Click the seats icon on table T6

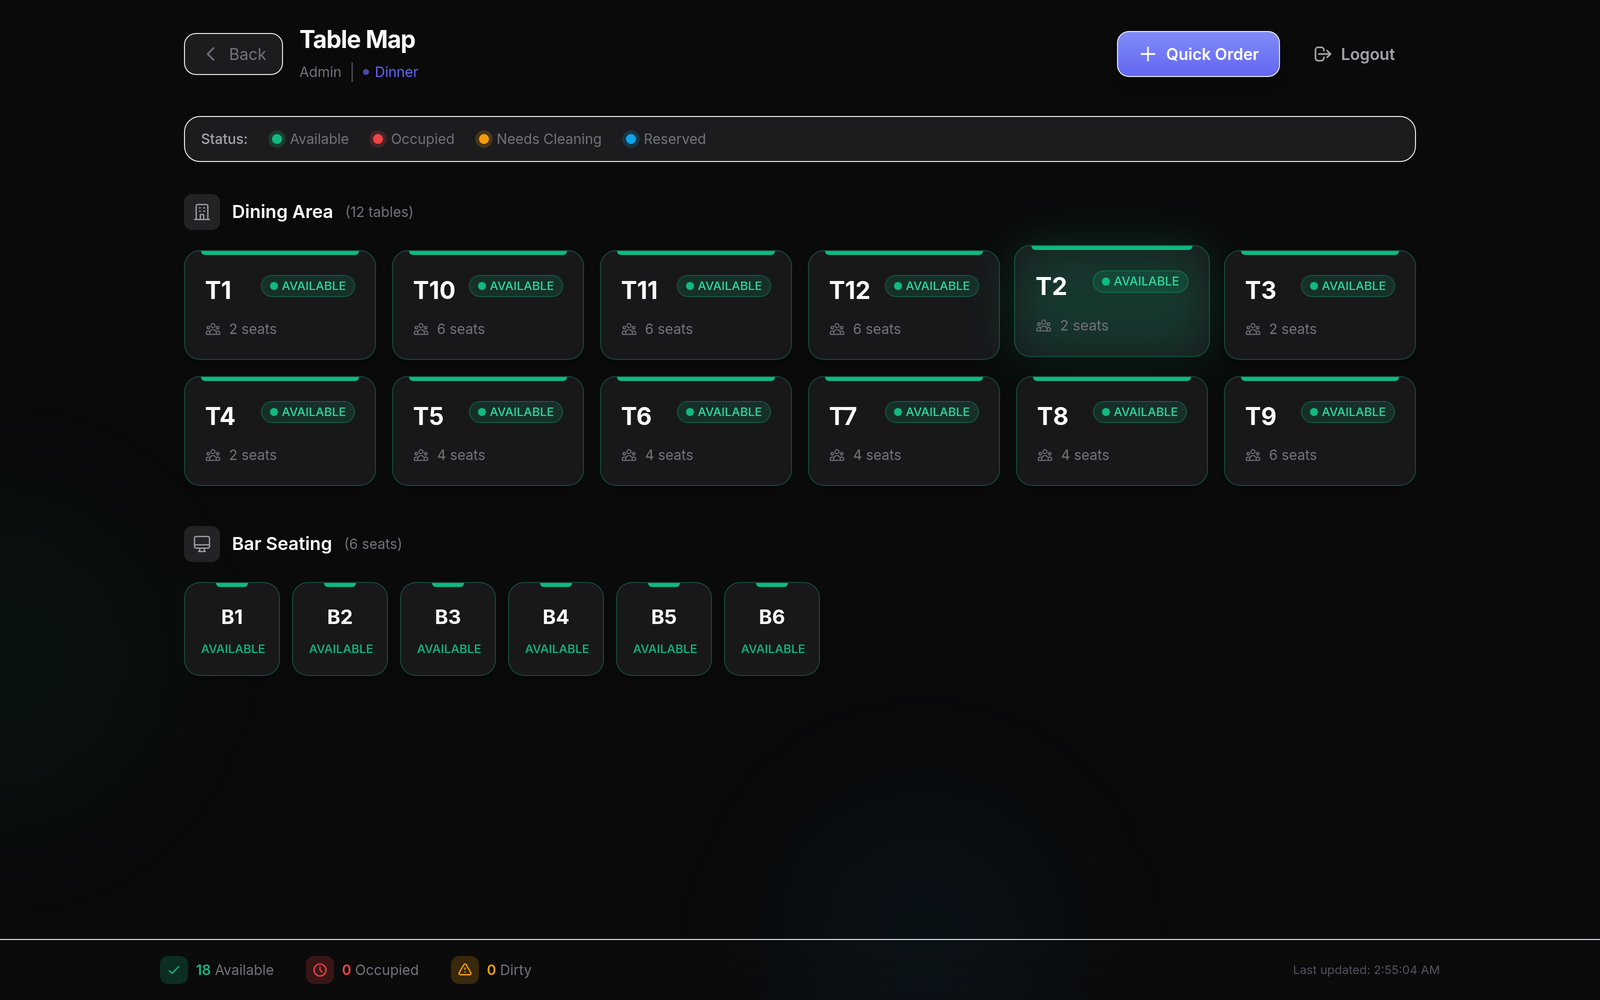point(629,455)
